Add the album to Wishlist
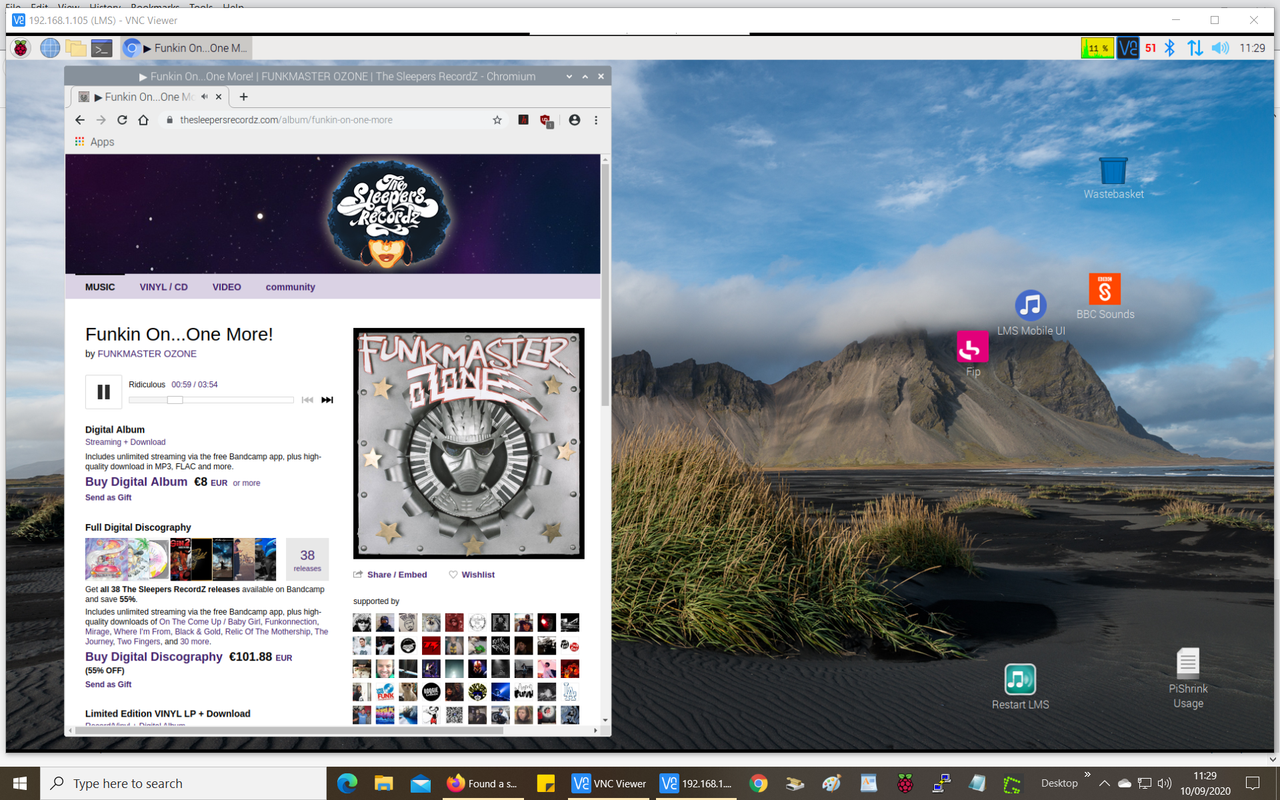1280x800 pixels. point(471,575)
